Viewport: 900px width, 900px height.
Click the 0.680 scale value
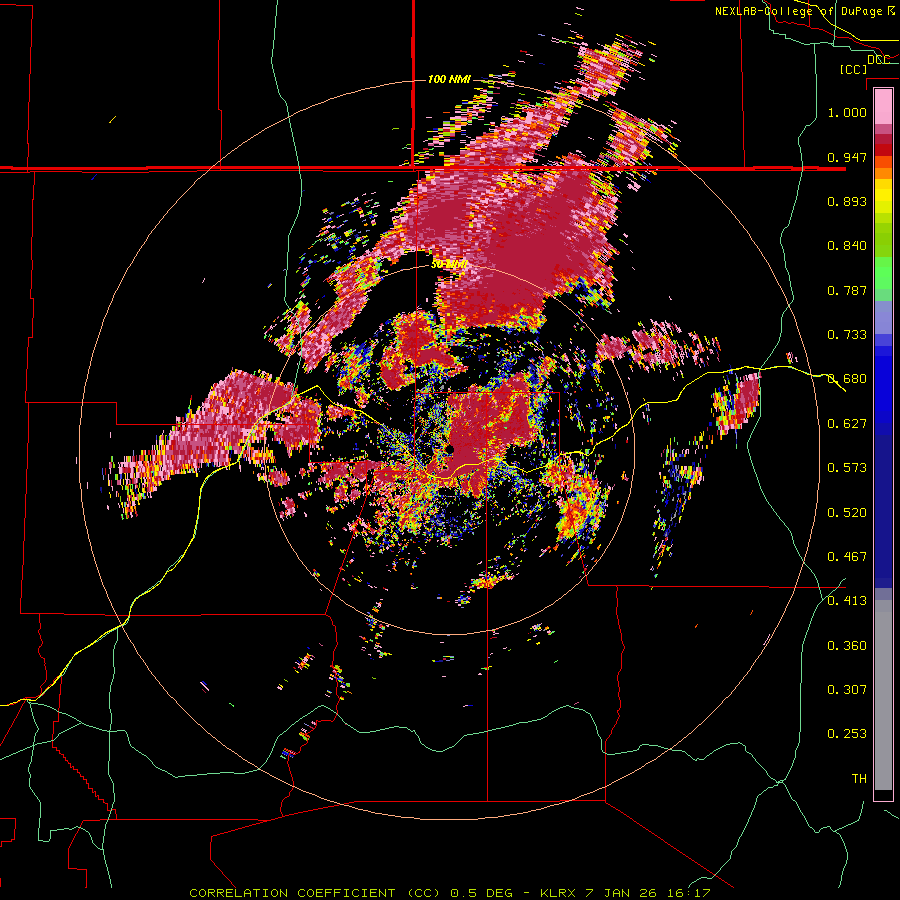coord(847,379)
